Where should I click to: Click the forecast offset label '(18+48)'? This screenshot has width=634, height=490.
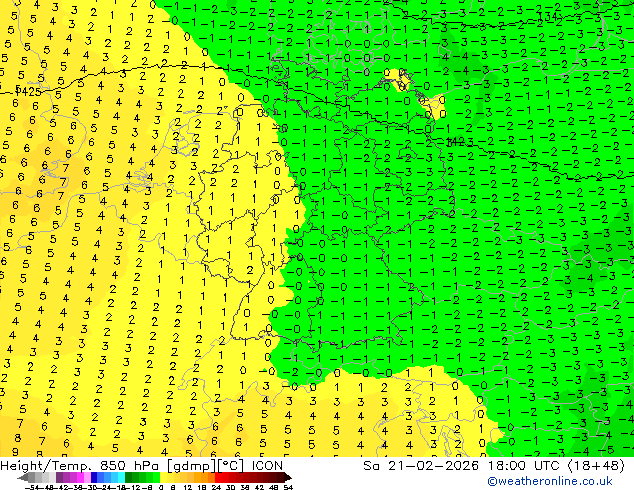click(x=596, y=466)
